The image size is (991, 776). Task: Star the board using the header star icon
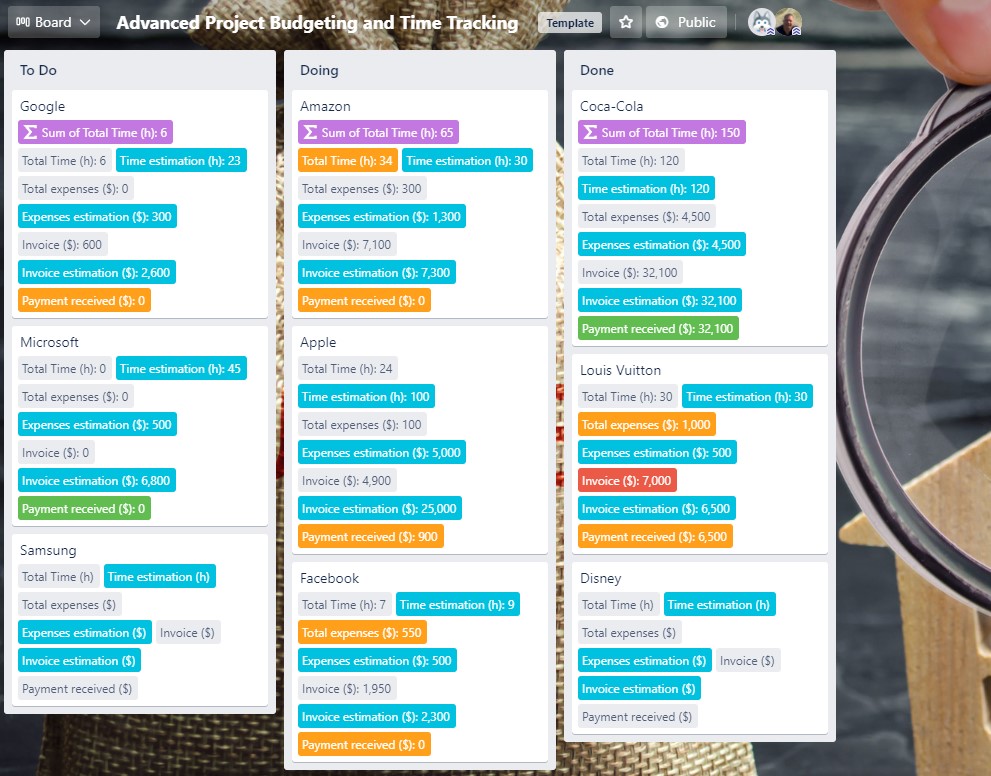(625, 21)
